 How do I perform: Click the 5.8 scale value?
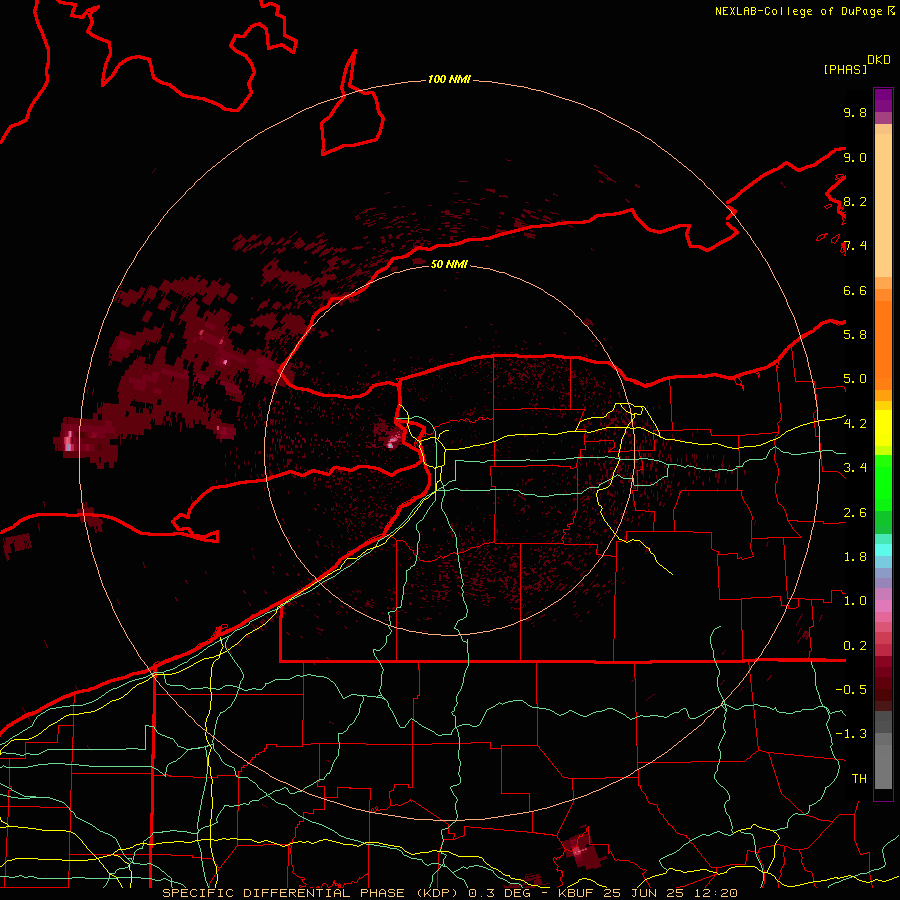(855, 335)
